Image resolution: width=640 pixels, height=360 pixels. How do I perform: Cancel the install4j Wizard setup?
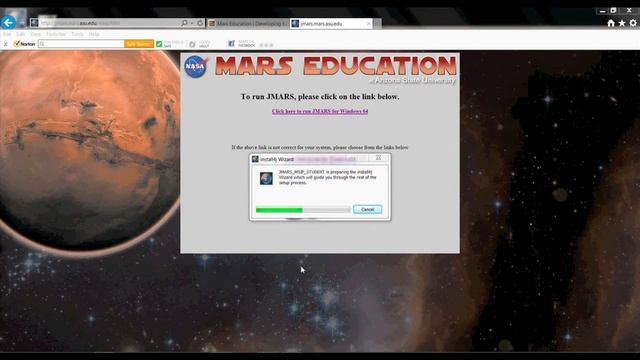click(367, 209)
